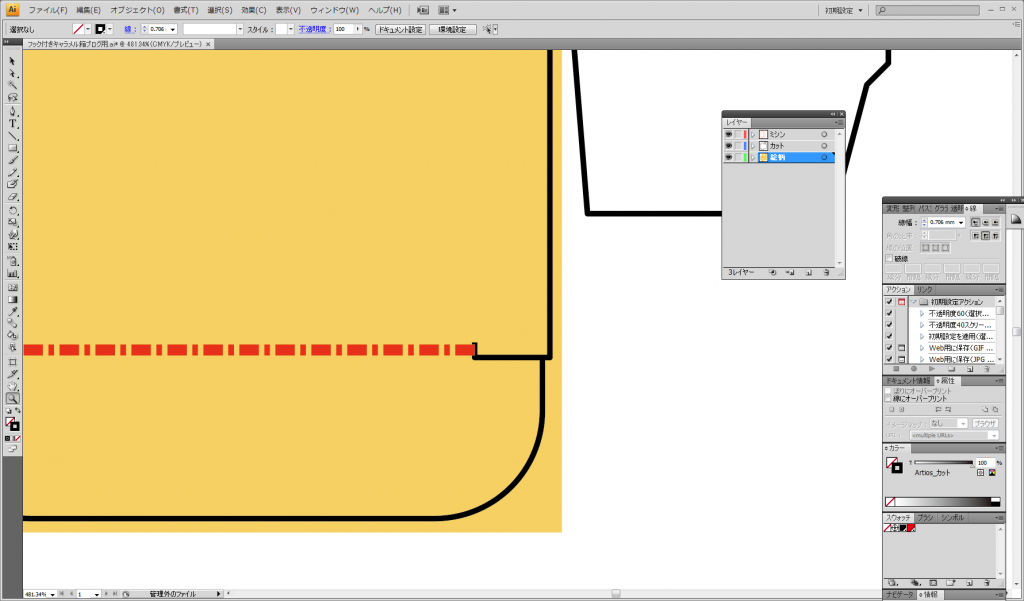
Task: Enable the 破線 dashed-line checkbox
Action: 889,258
